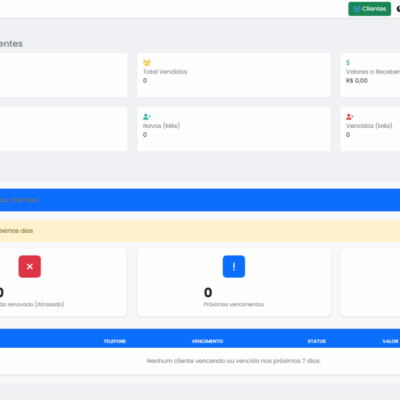Open the green Clientes button
Viewport: 400px width, 400px height.
(369, 9)
